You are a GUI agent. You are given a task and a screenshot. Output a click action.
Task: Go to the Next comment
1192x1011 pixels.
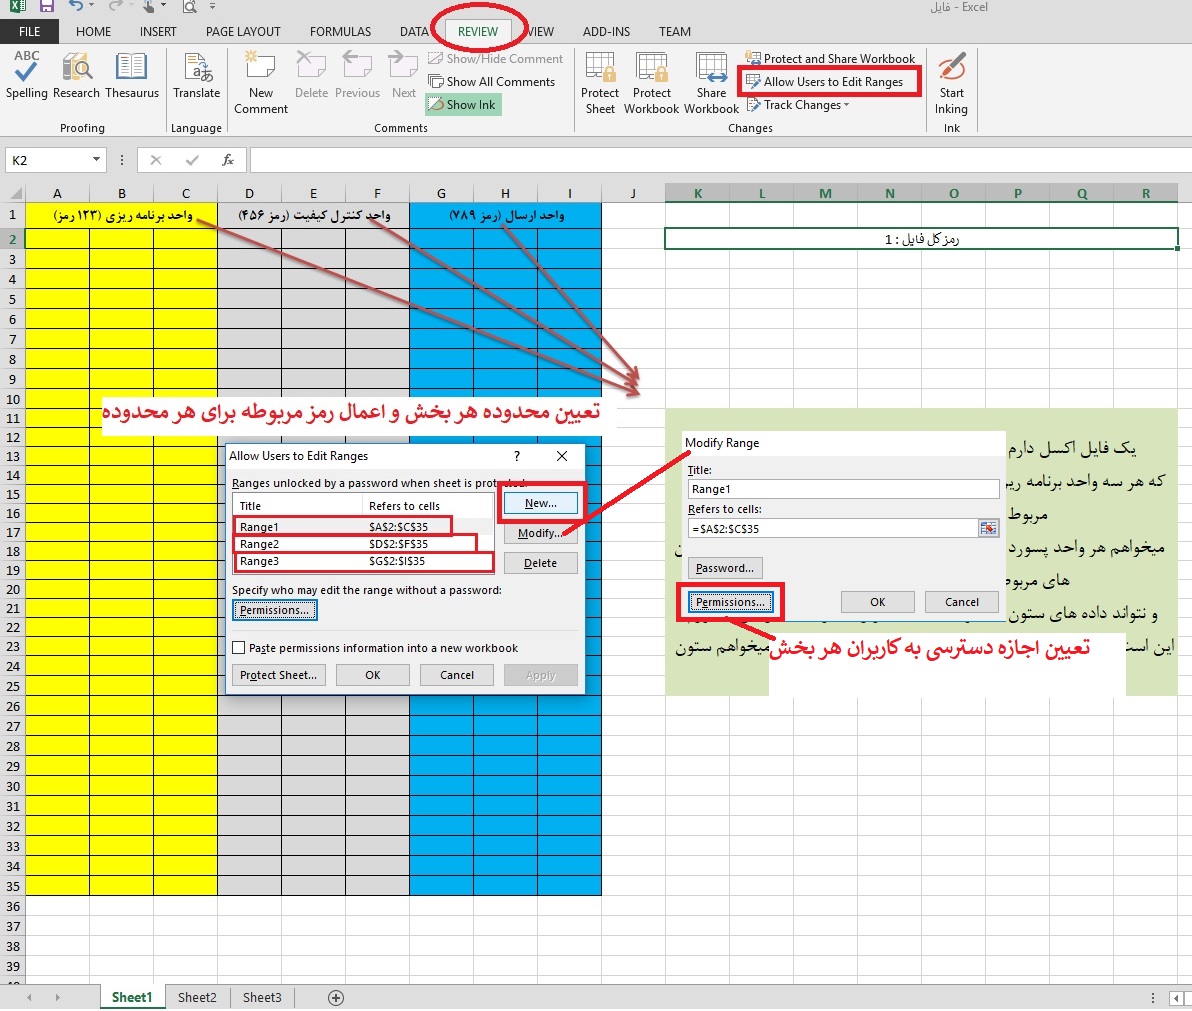(404, 74)
